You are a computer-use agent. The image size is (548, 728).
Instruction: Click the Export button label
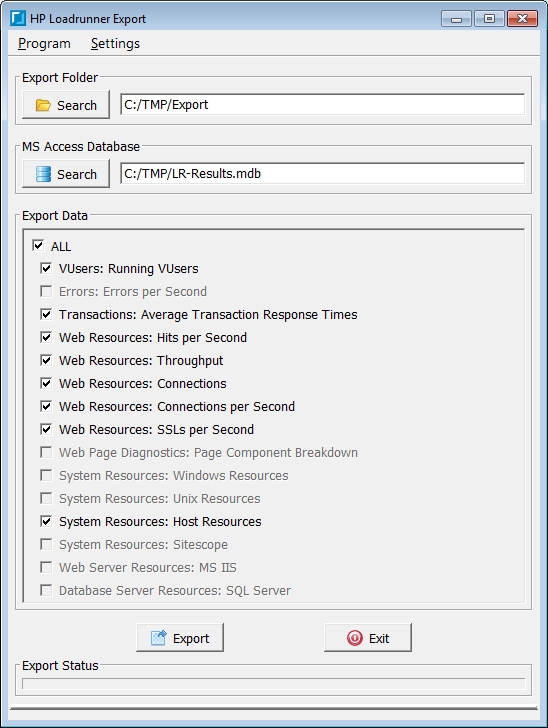pos(191,639)
